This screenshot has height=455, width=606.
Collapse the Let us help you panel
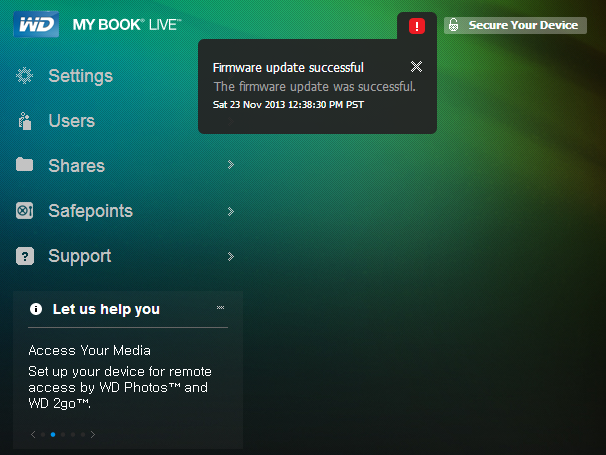(220, 308)
